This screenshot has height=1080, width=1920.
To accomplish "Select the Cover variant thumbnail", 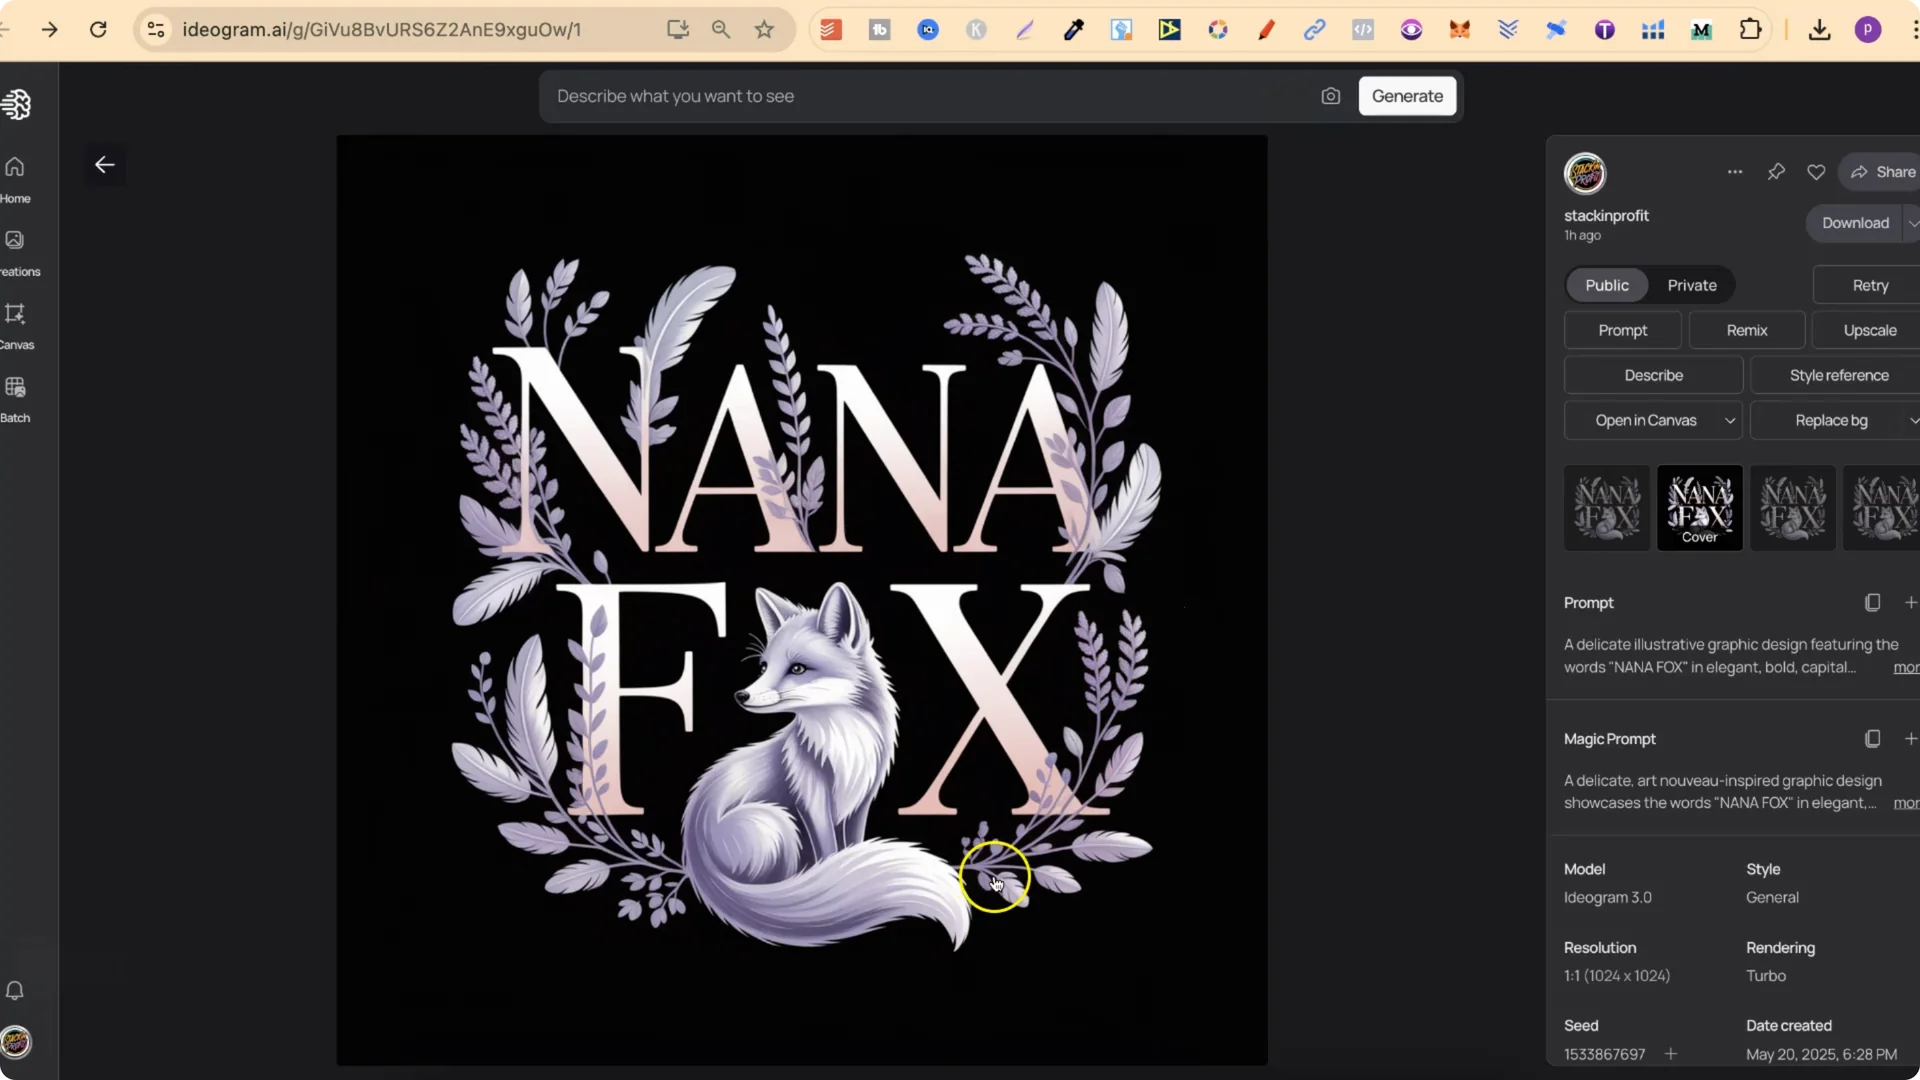I will click(x=1699, y=508).
